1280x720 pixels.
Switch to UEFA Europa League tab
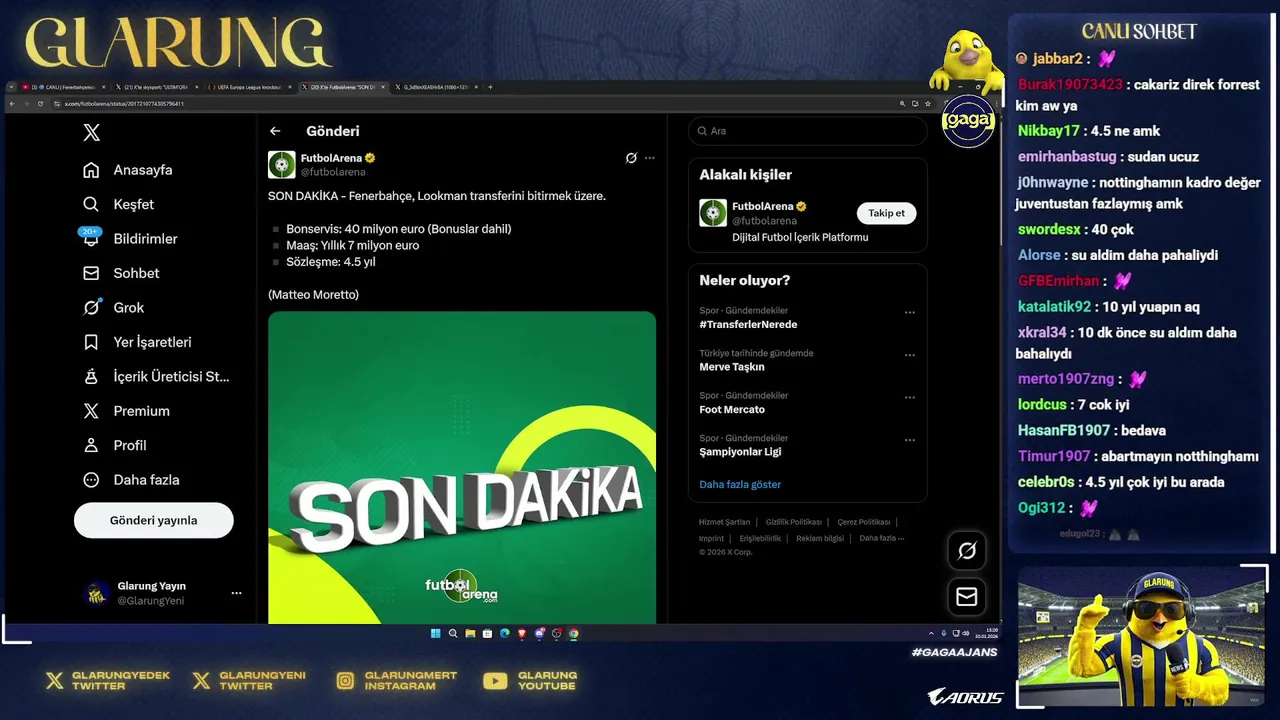(248, 87)
